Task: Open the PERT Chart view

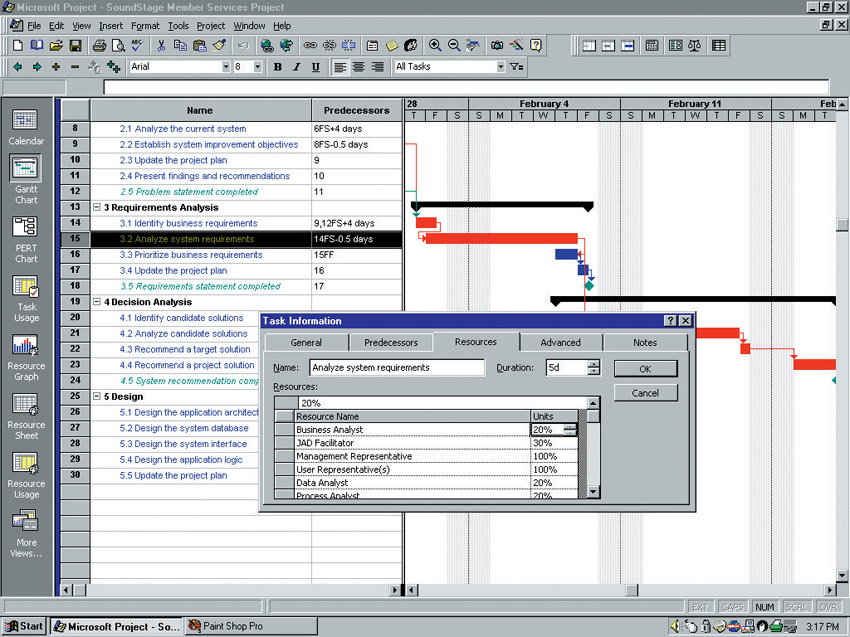Action: coord(26,240)
